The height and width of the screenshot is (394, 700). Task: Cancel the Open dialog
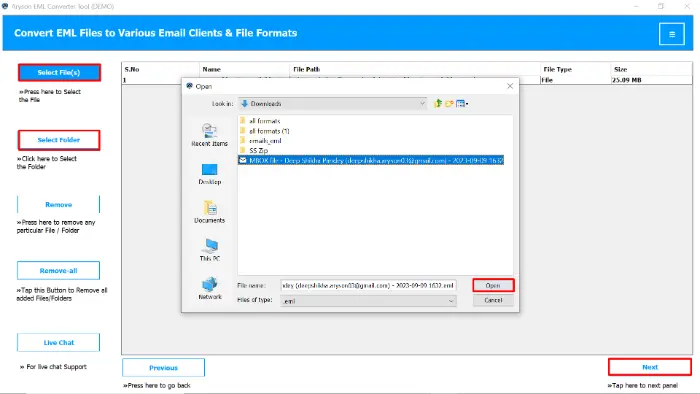(493, 300)
